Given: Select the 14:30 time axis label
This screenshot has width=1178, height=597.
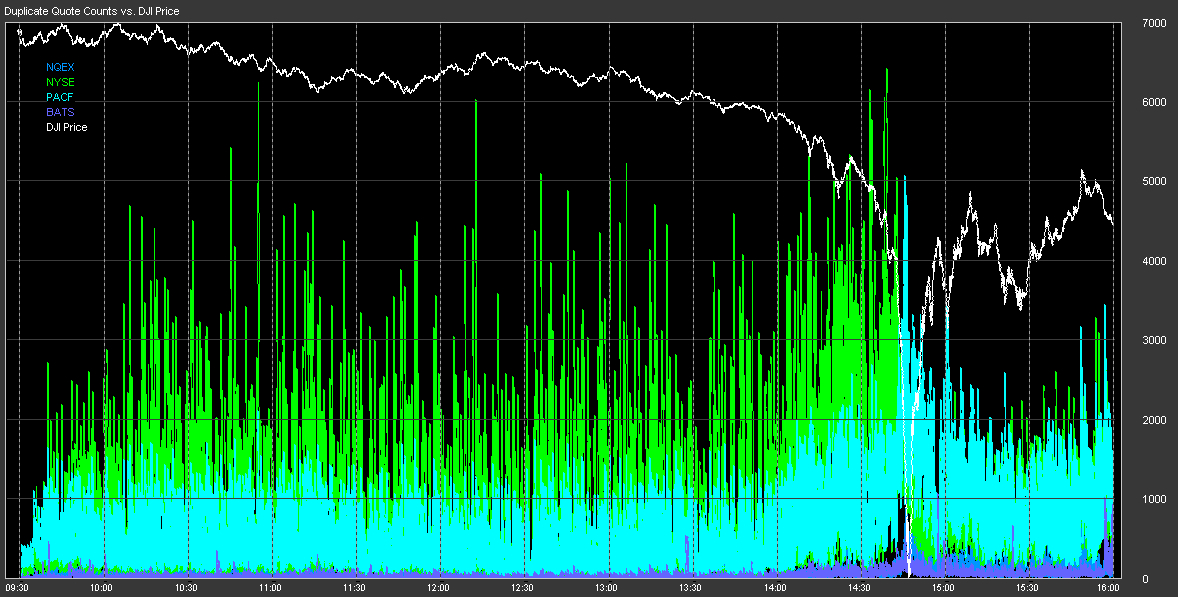Looking at the screenshot, I should coord(861,588).
